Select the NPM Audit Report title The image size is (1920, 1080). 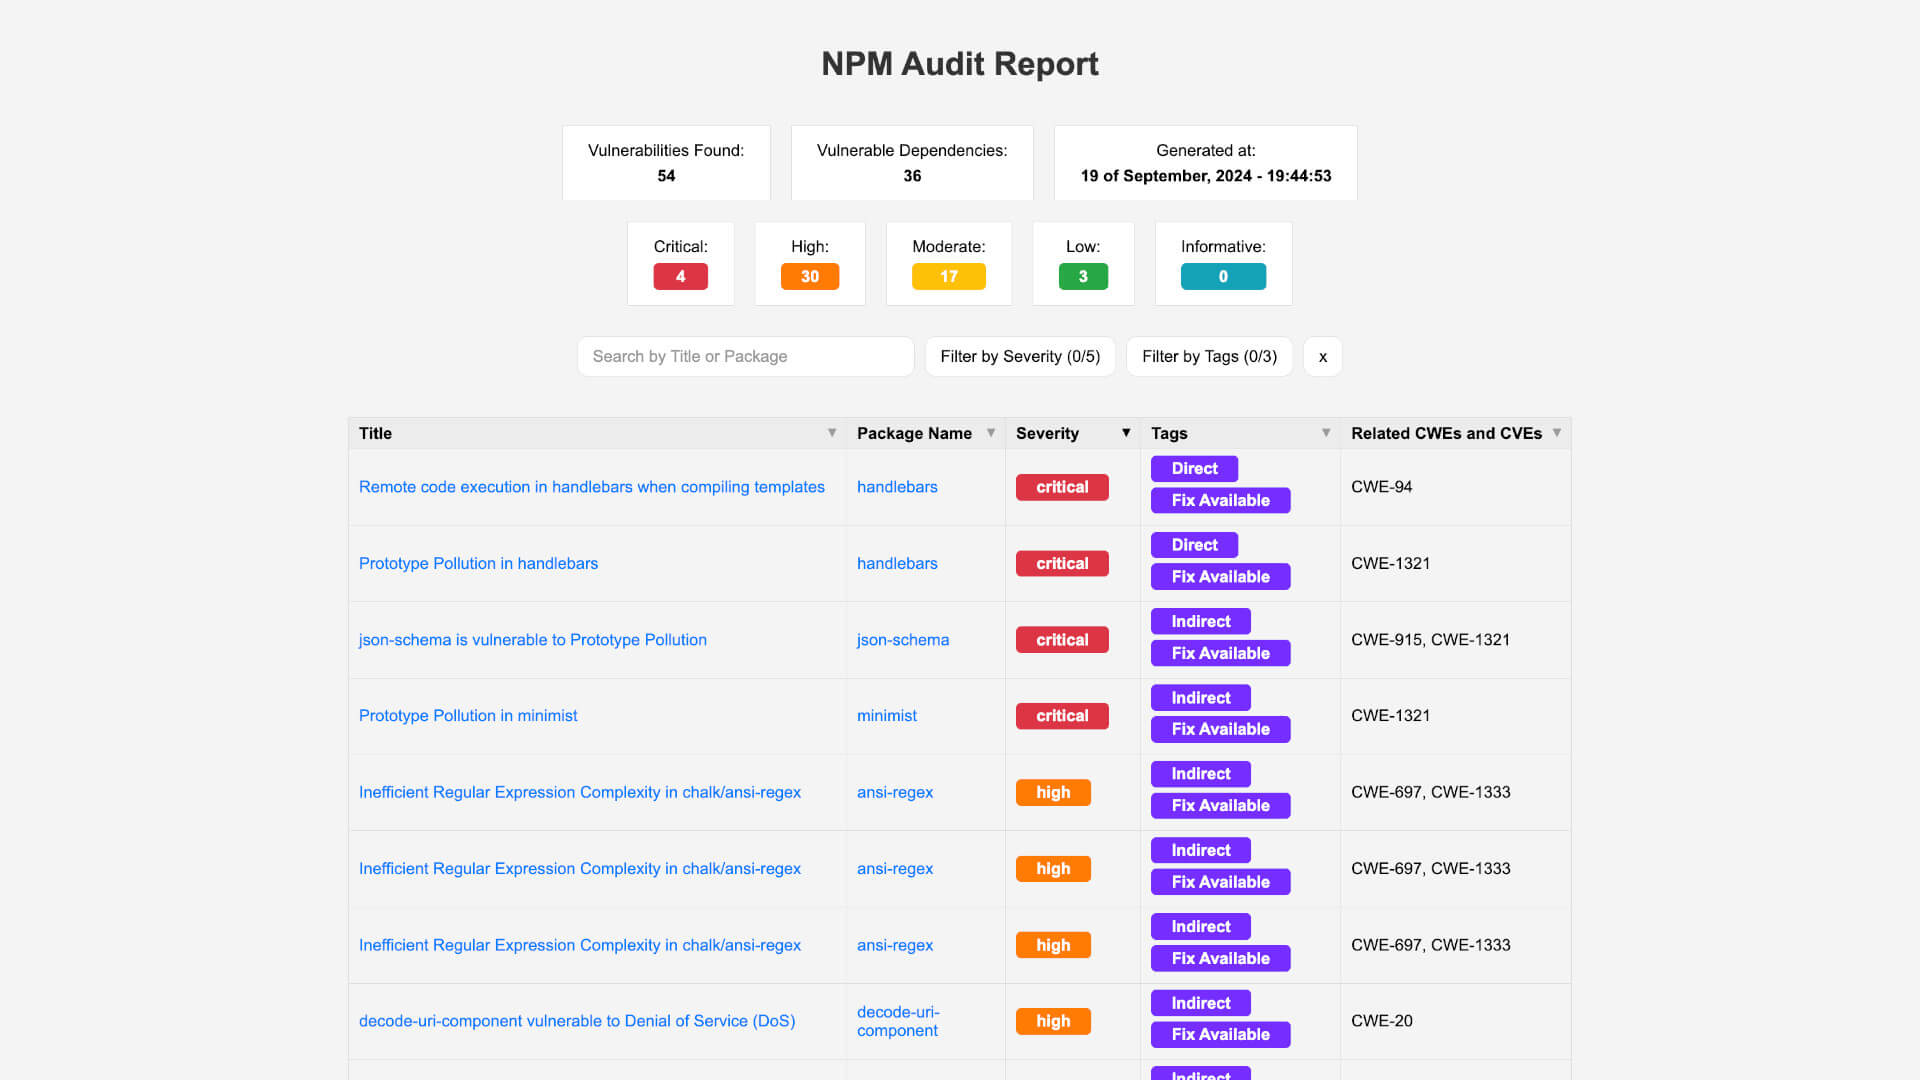pyautogui.click(x=960, y=63)
